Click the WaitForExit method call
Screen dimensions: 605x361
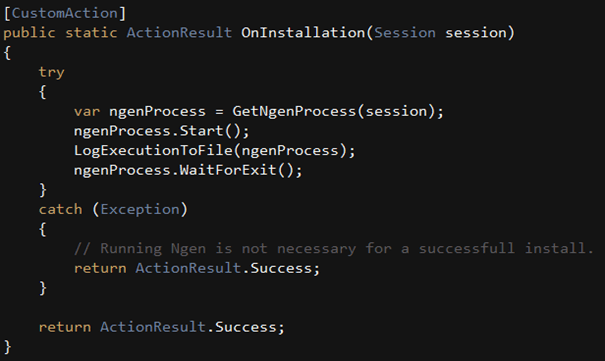228,170
